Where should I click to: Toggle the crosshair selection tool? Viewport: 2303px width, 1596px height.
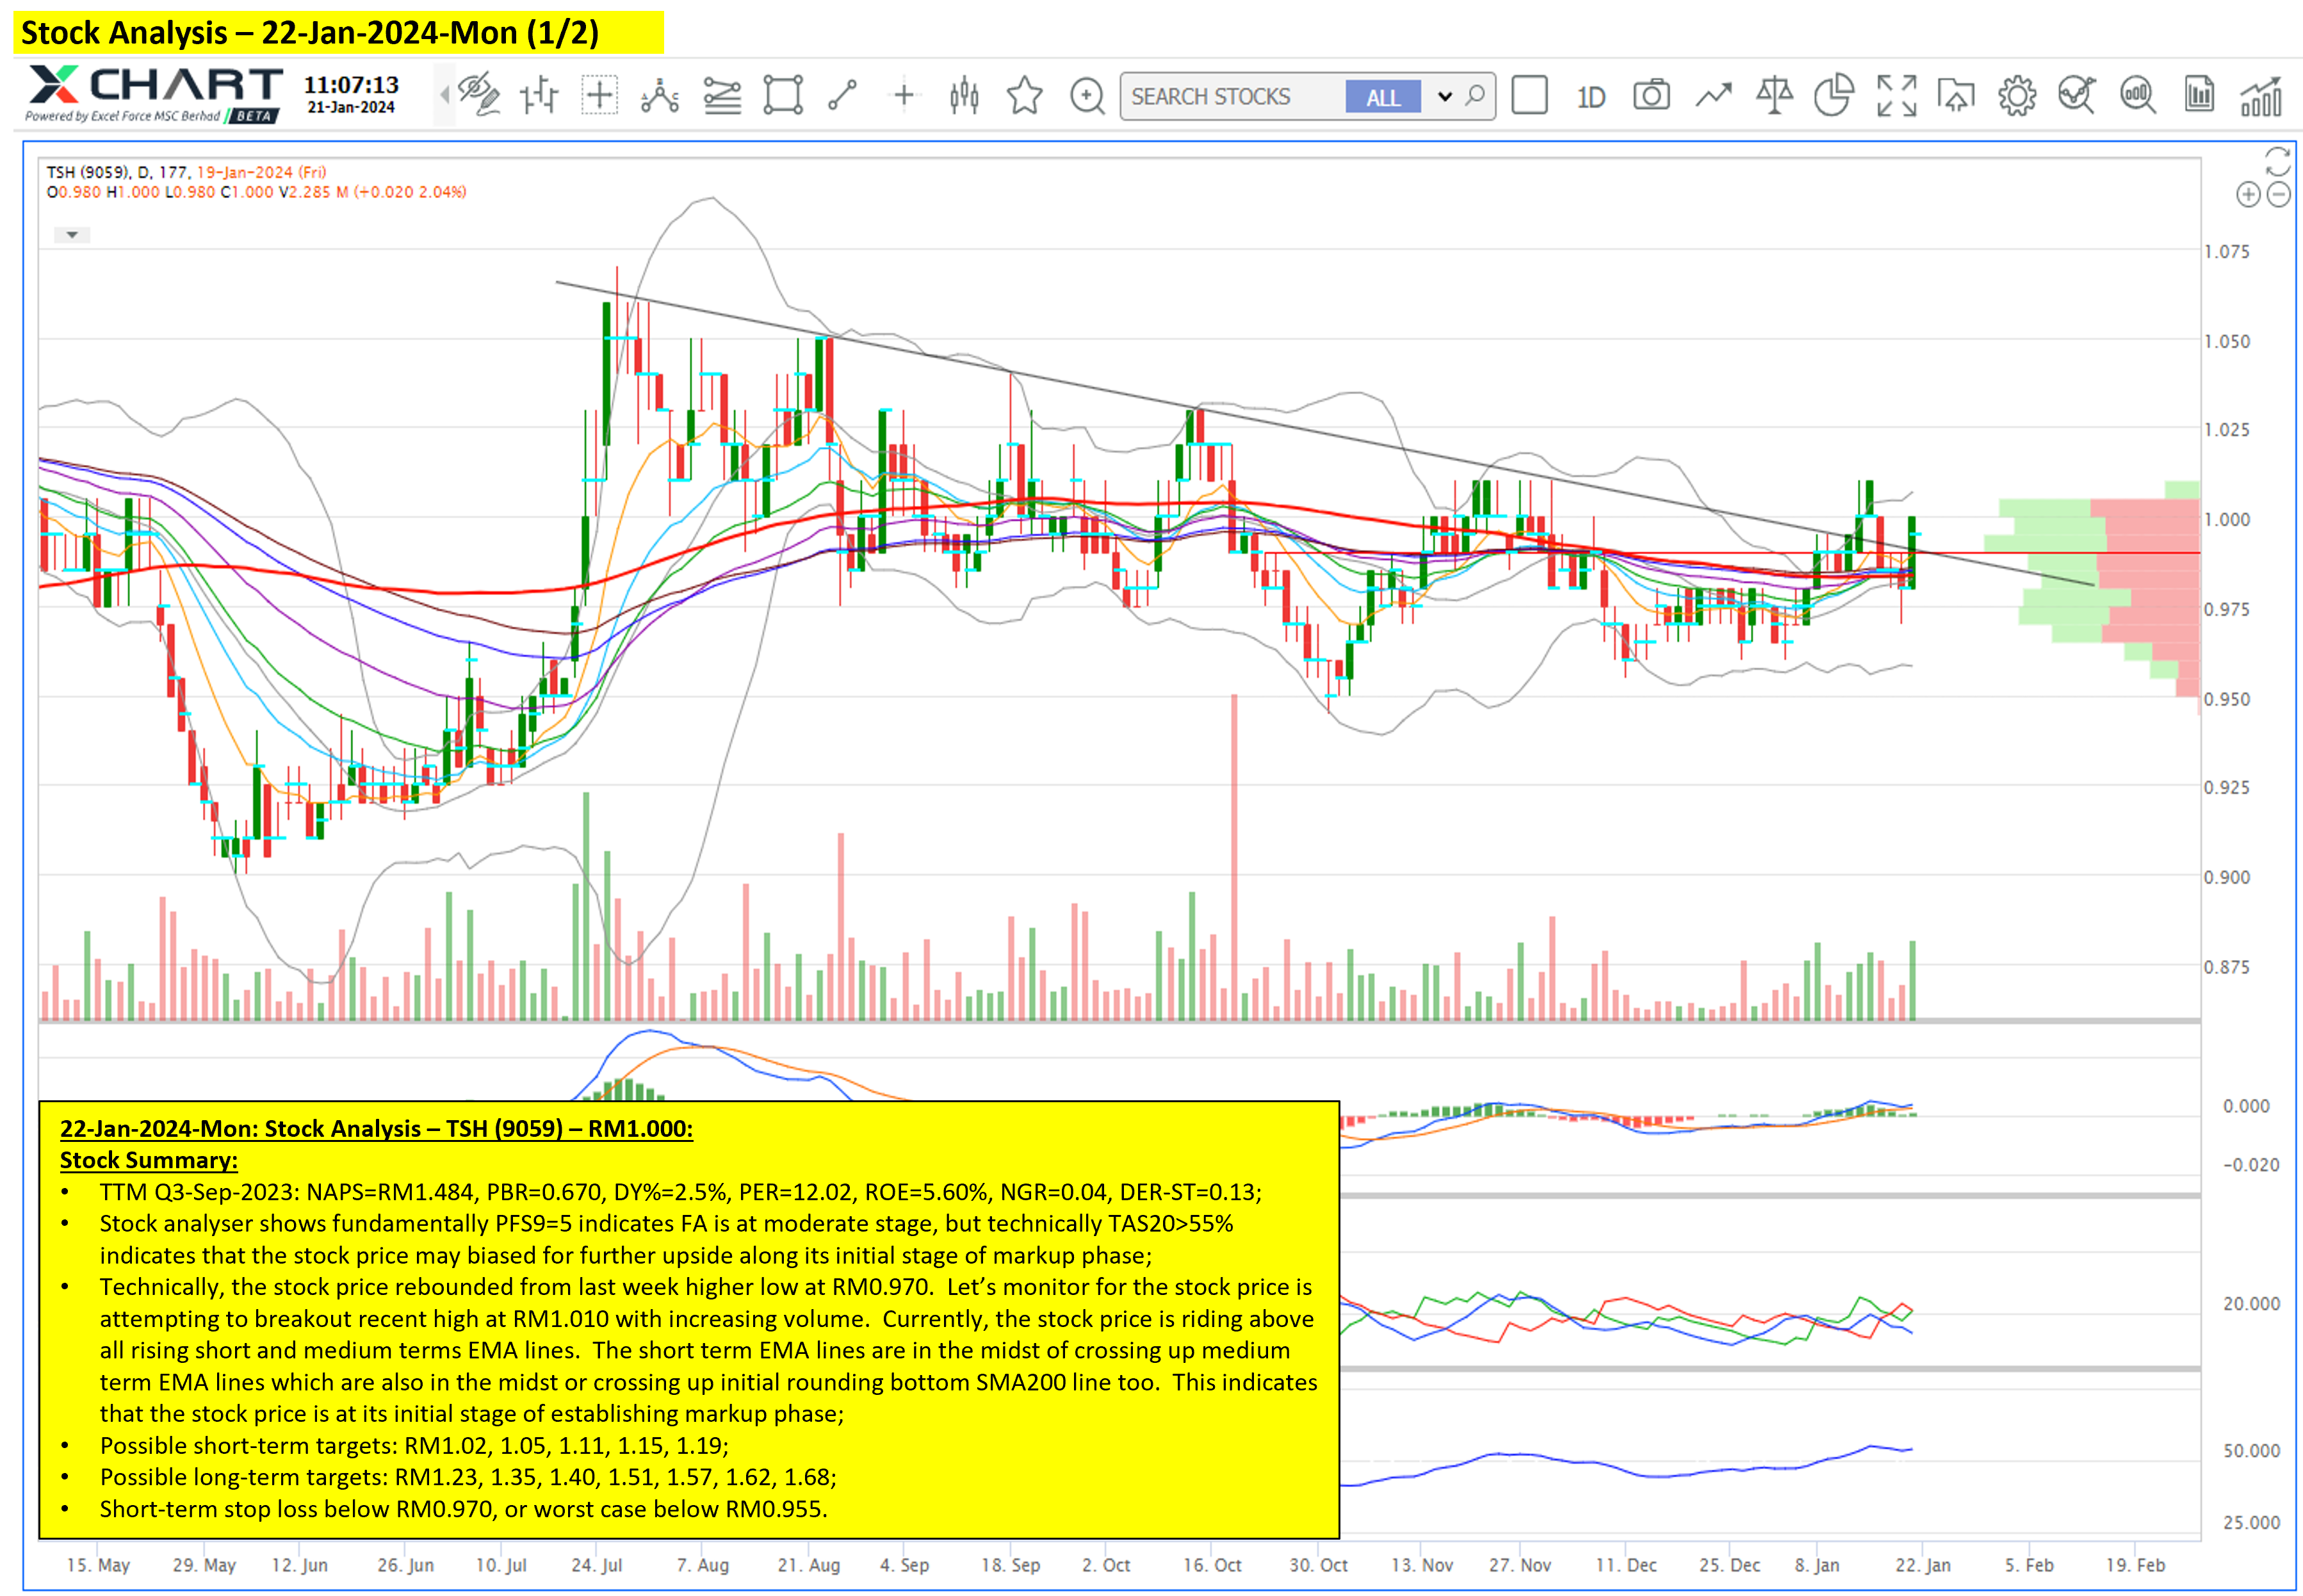600,96
